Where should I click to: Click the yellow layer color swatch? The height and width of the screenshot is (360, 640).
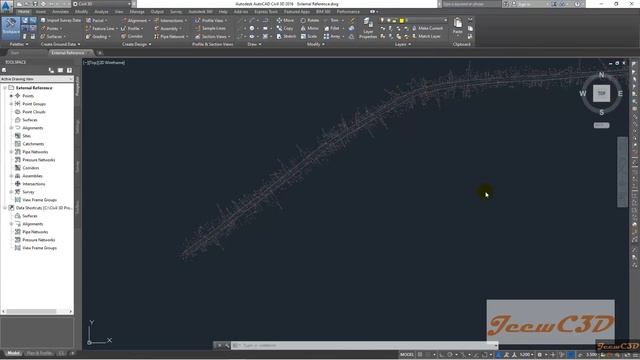(x=402, y=20)
